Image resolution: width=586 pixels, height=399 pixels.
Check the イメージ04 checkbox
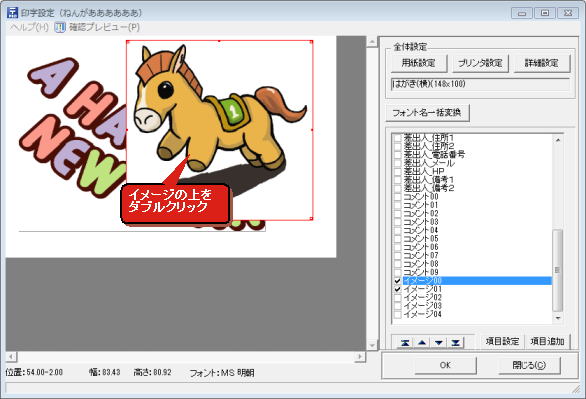coord(397,314)
